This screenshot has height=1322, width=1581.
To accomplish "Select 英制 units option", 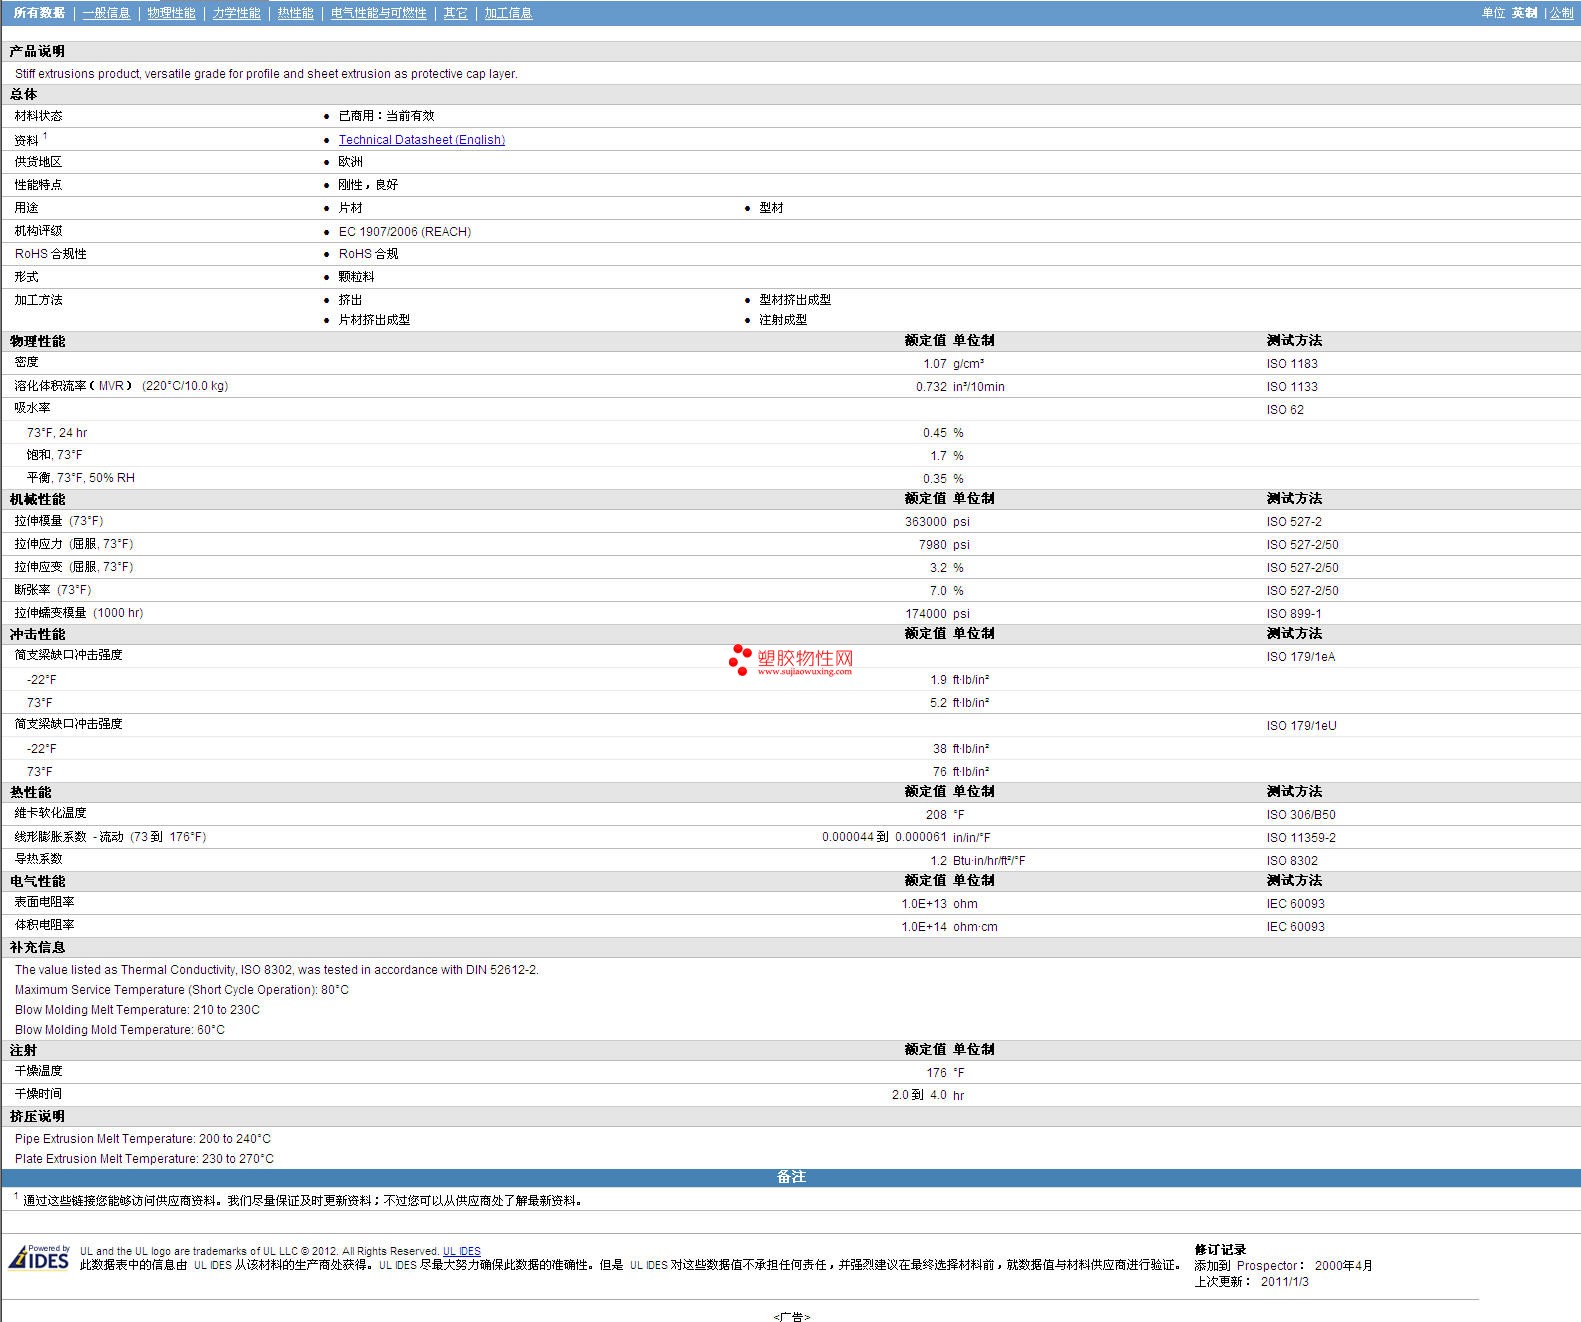I will 1524,13.
